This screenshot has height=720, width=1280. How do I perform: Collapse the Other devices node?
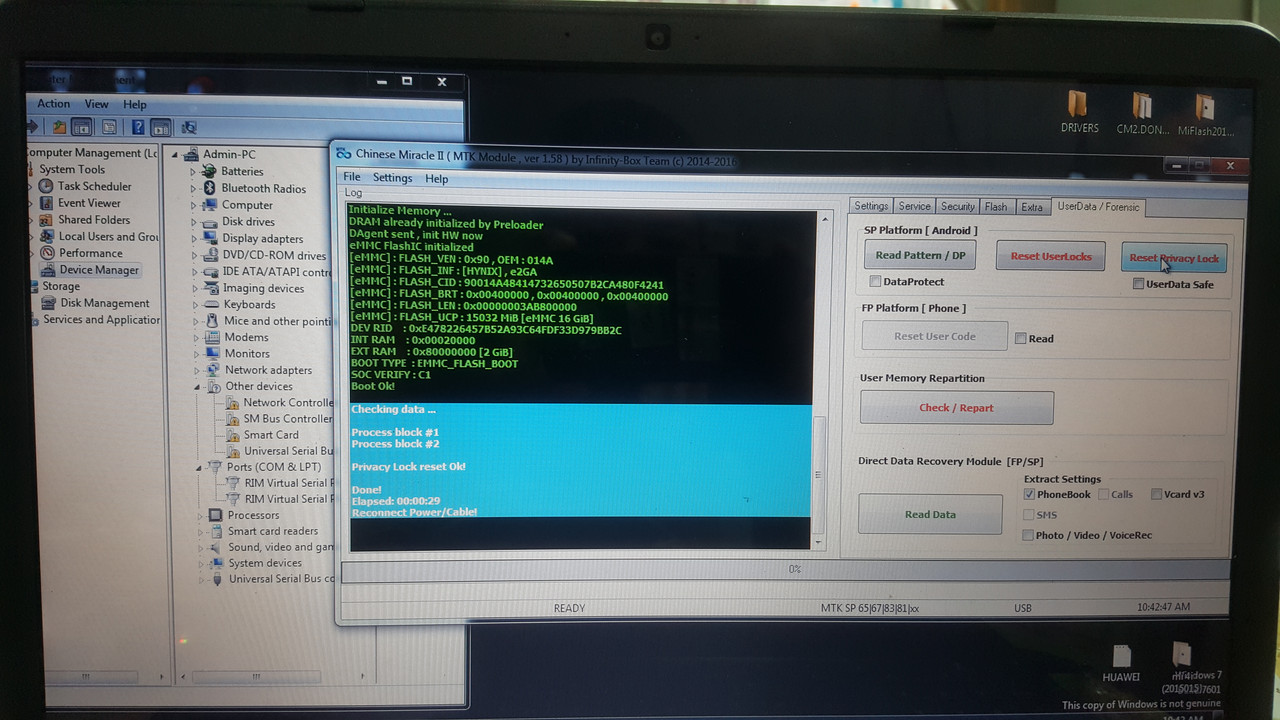[x=197, y=387]
